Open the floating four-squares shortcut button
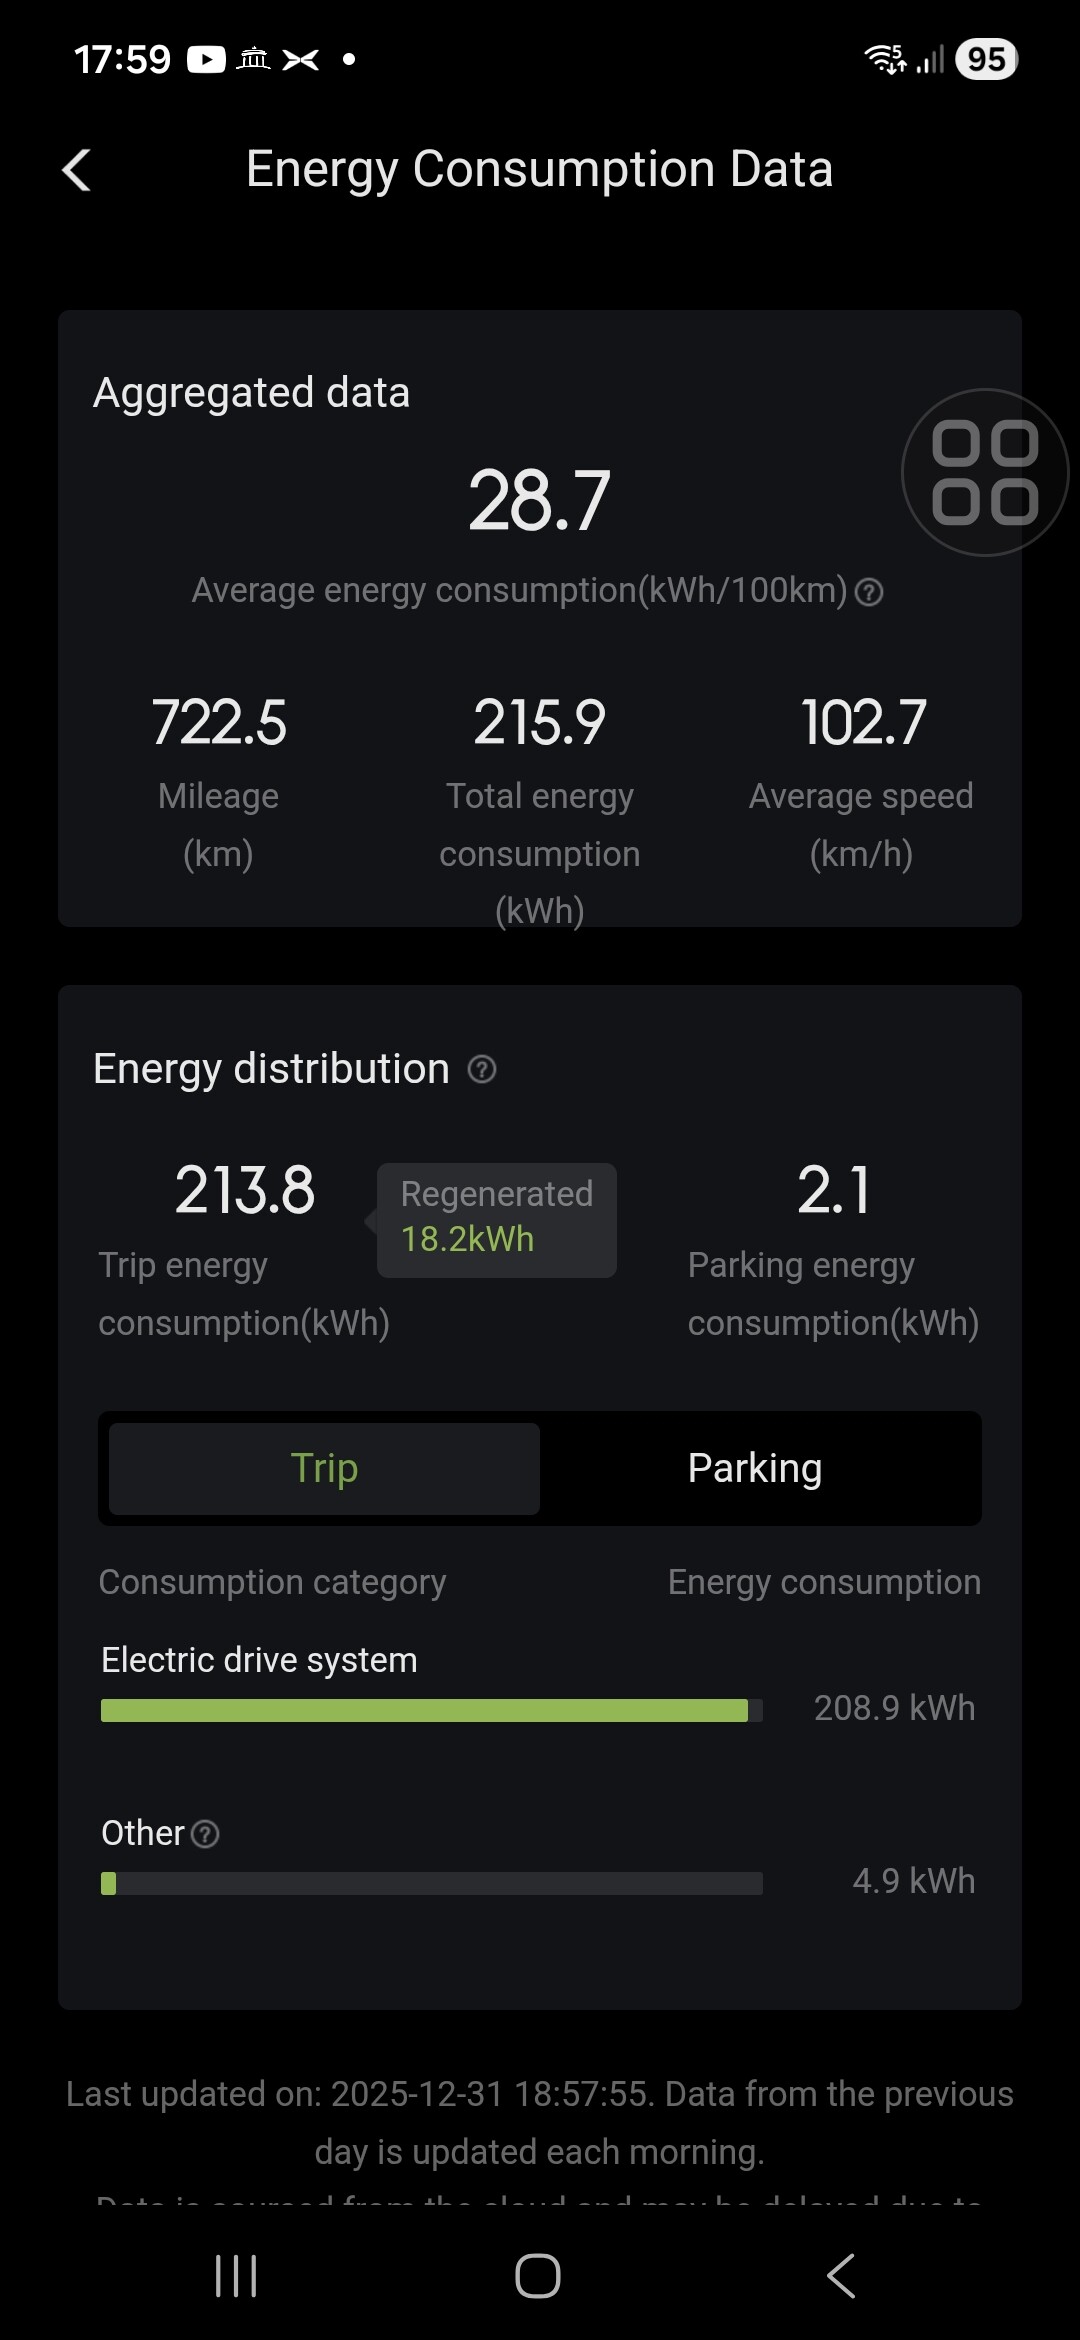The height and width of the screenshot is (2340, 1080). pyautogui.click(x=985, y=473)
